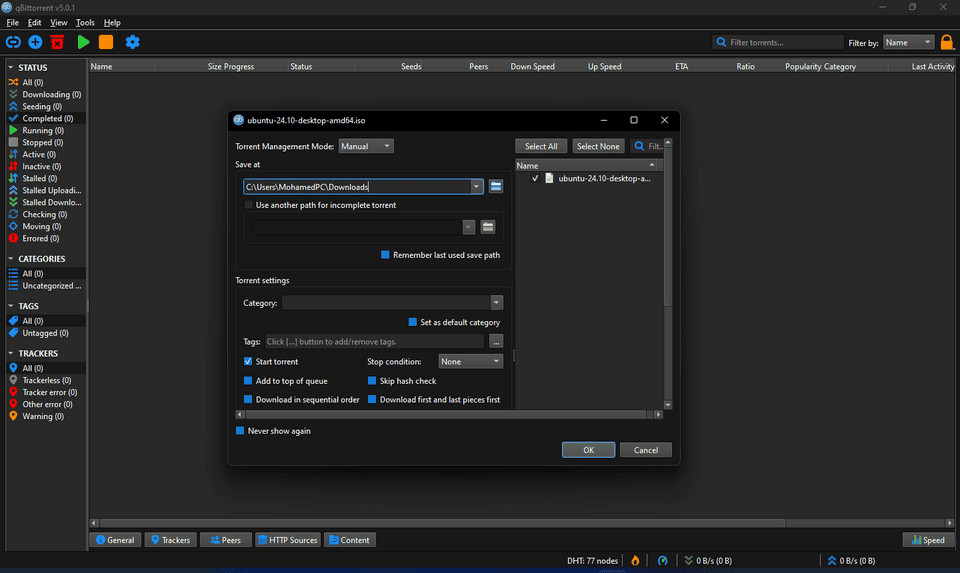Click the incomplete path browse folder icon
This screenshot has height=573, width=960.
488,227
